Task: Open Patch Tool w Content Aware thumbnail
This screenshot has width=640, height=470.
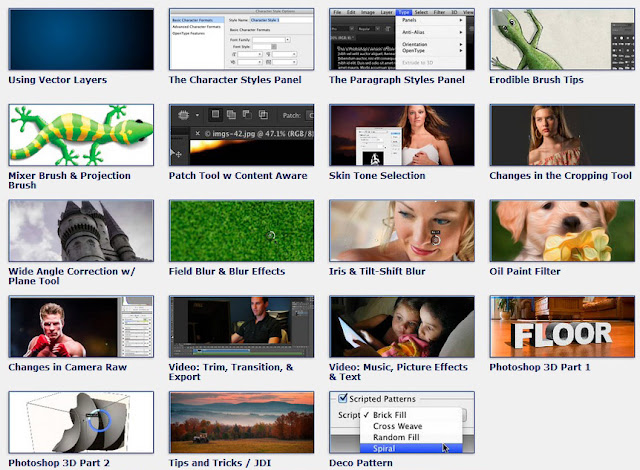Action: click(241, 135)
